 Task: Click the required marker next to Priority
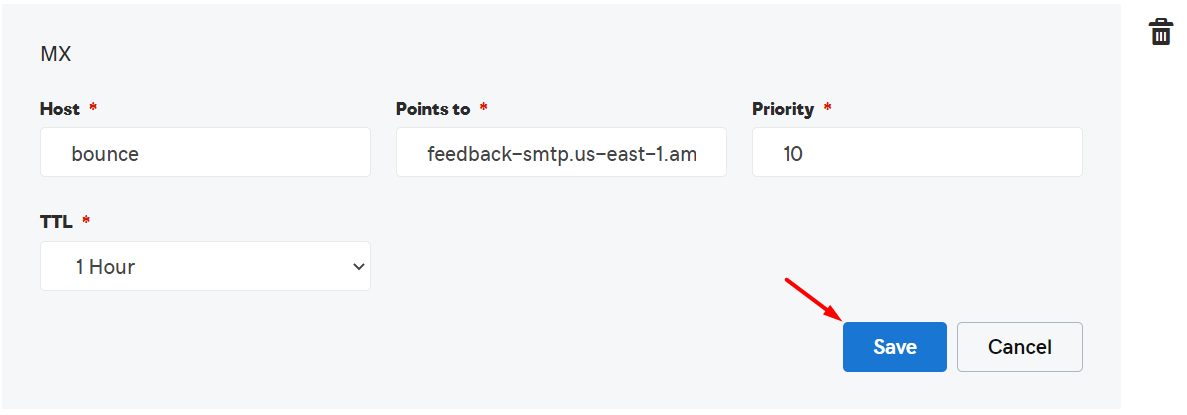[827, 107]
